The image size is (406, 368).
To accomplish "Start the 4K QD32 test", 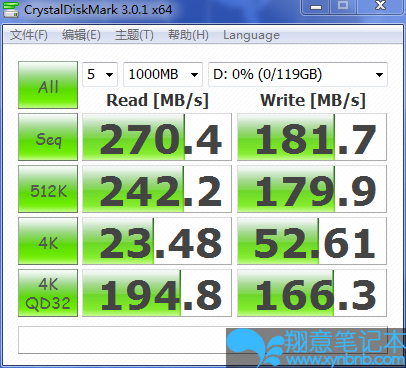I will (48, 293).
